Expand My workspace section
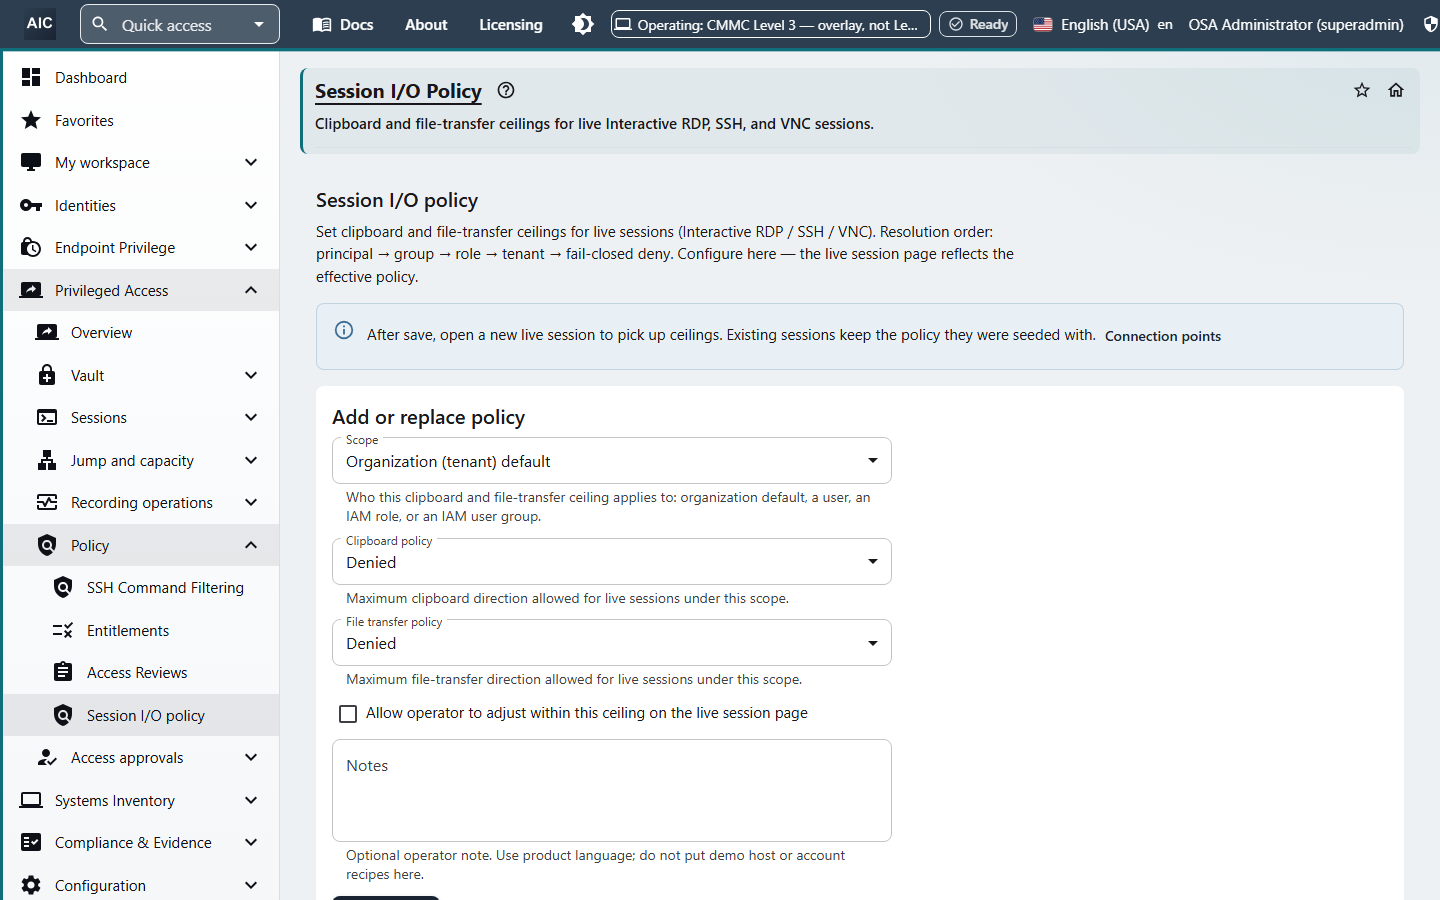The width and height of the screenshot is (1440, 900). click(141, 163)
